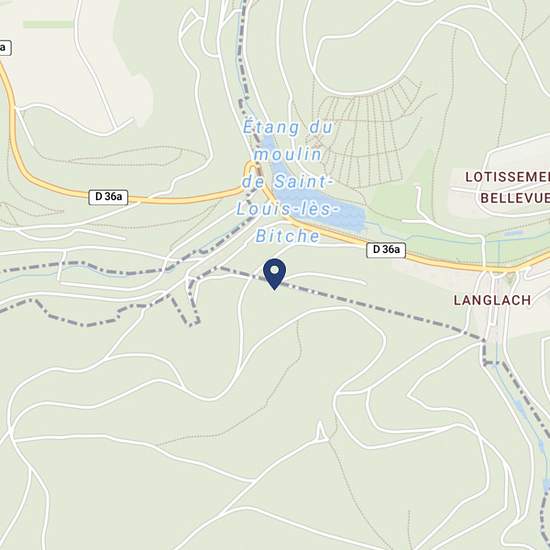Click the LOTISSEMENT BELLEVUE neighborhood label

[x=508, y=187]
